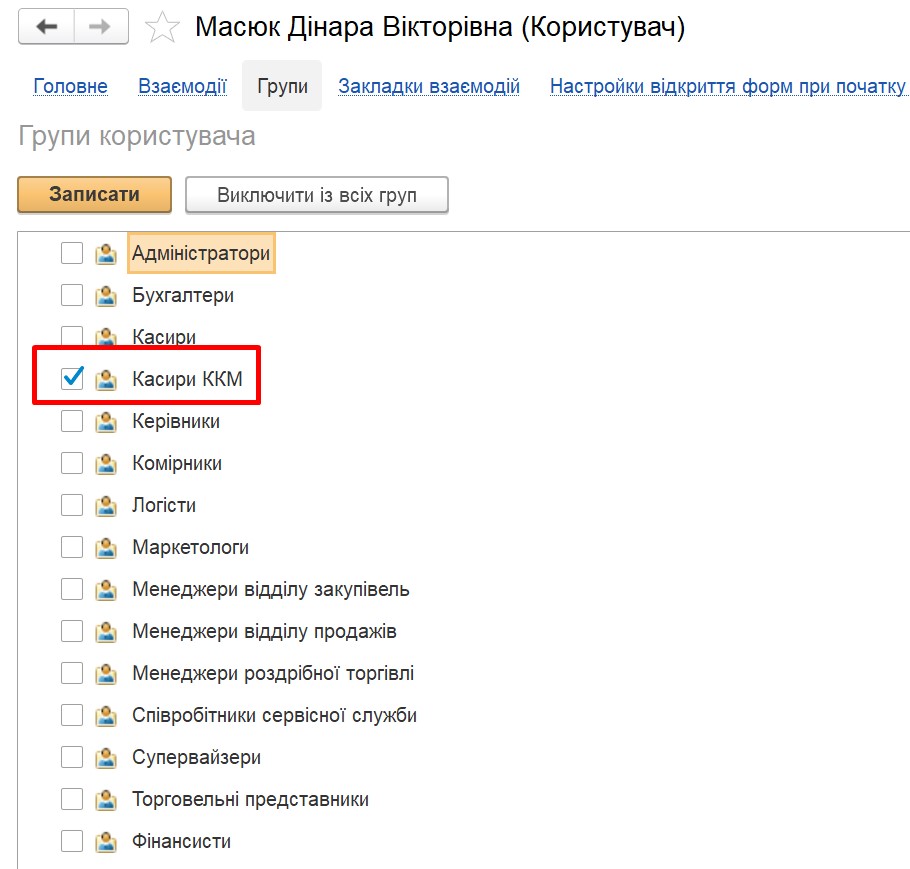Select Торговельні представники row label

pyautogui.click(x=250, y=799)
